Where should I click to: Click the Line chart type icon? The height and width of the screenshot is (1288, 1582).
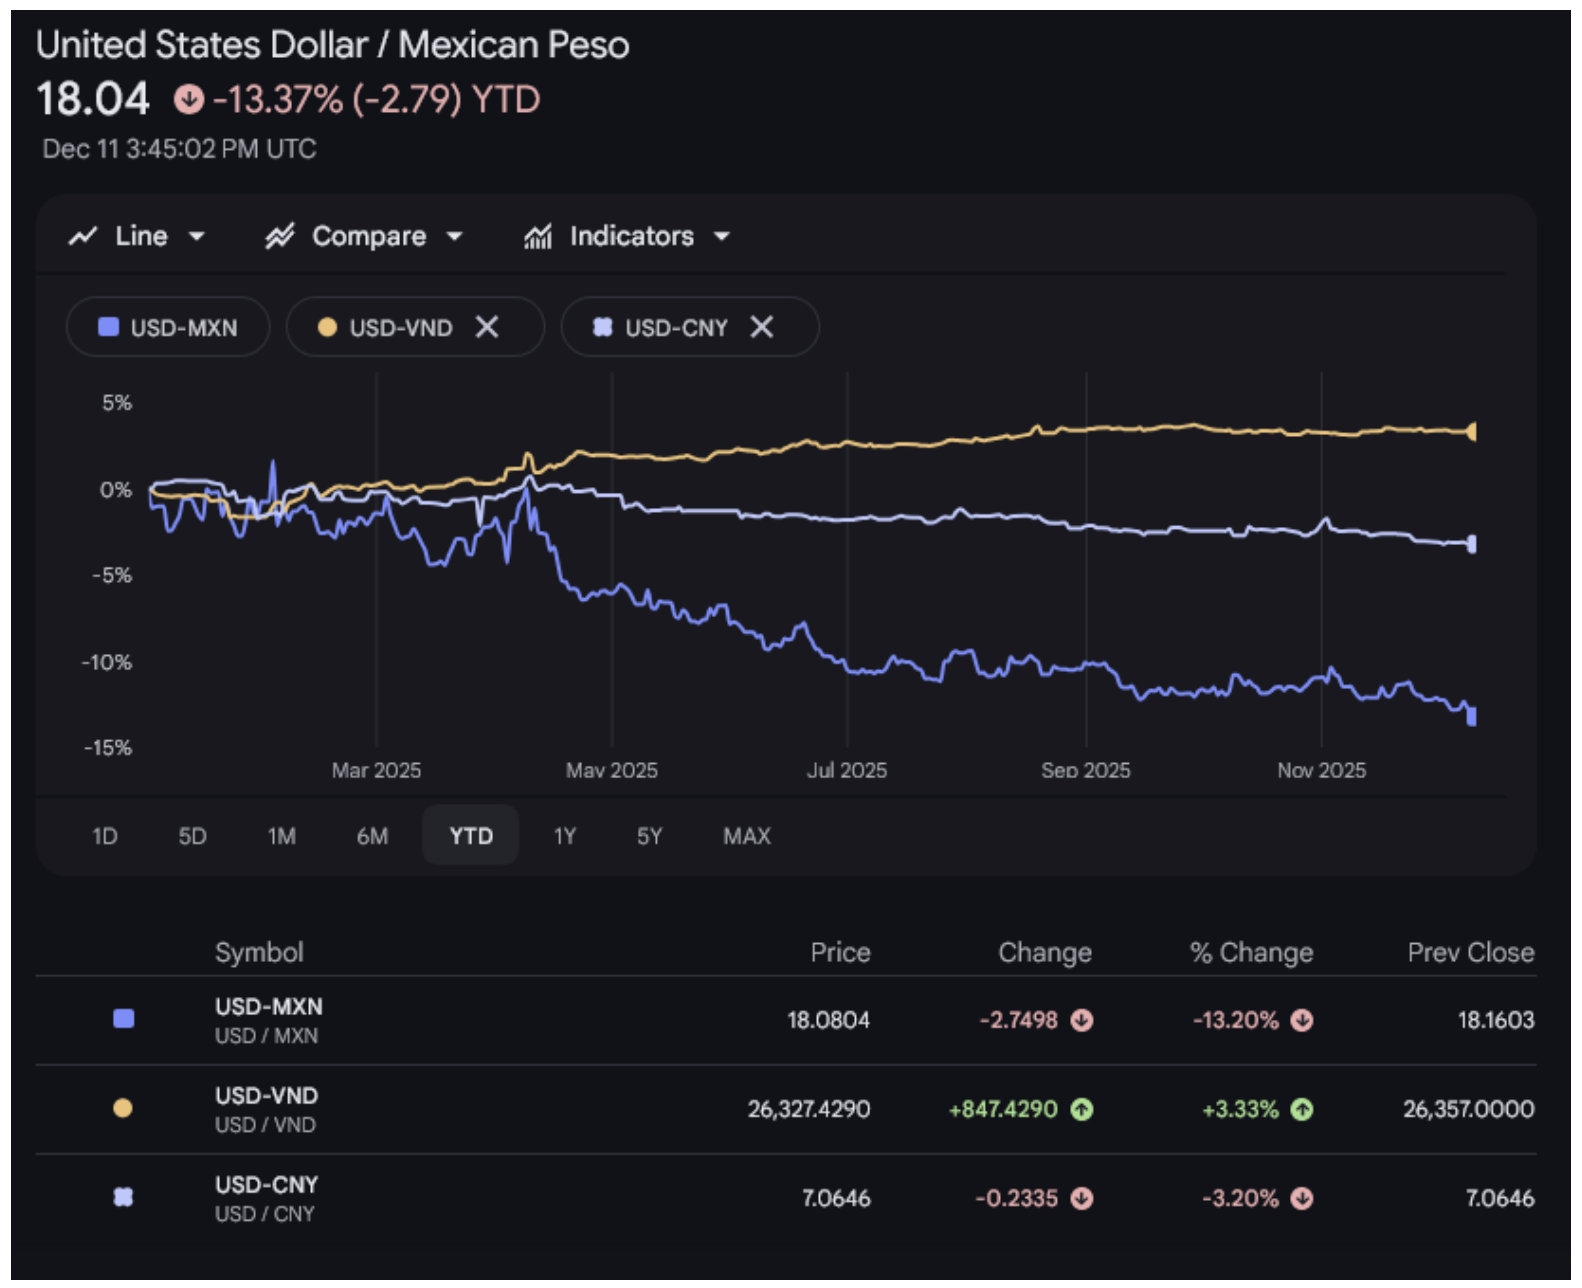tap(83, 237)
